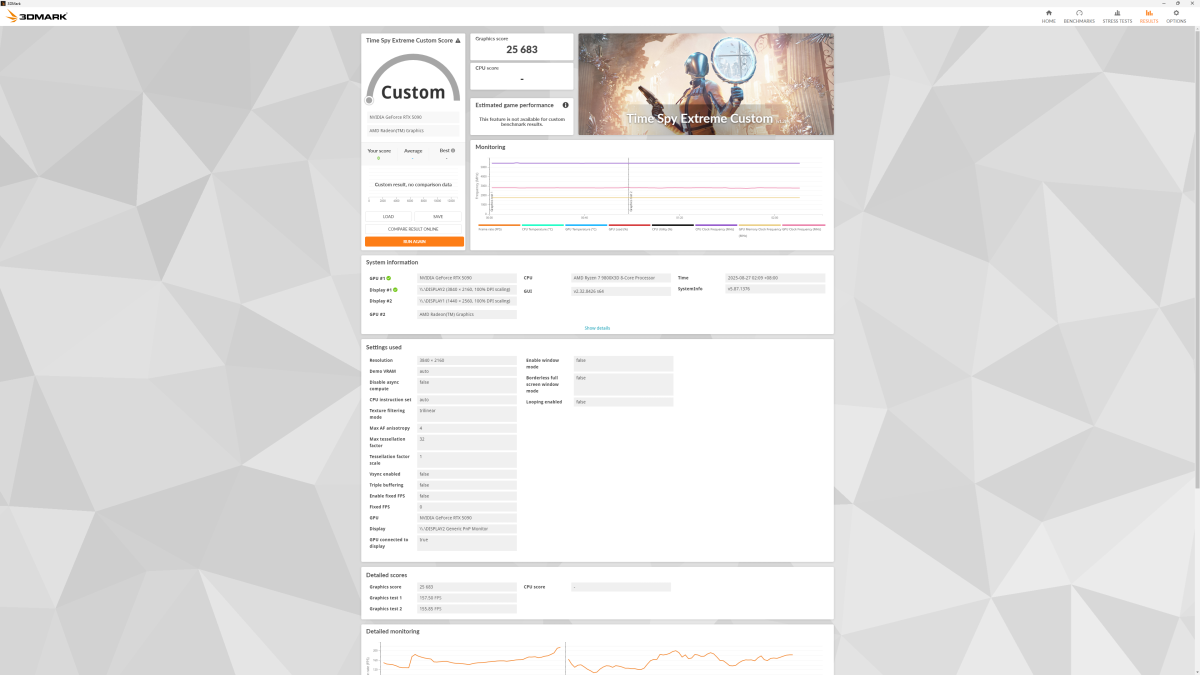Click the LOAD button
Image resolution: width=1200 pixels, height=675 pixels.
point(388,216)
